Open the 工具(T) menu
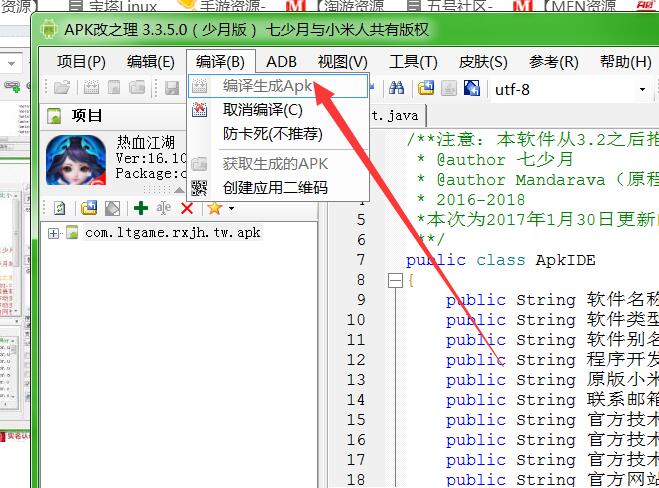659x488 pixels. (412, 61)
